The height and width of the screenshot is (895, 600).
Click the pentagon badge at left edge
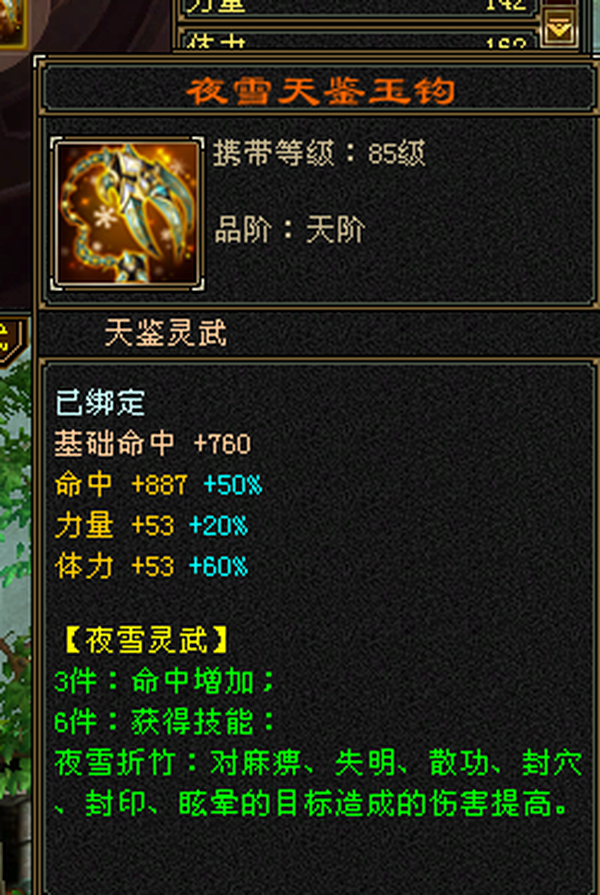click(13, 341)
